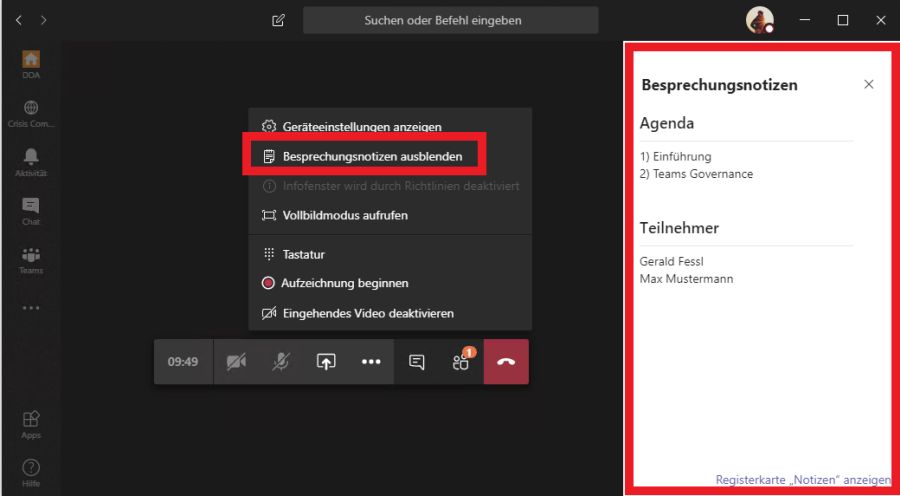Minimize the Teams window
The height and width of the screenshot is (496, 900).
[805, 21]
